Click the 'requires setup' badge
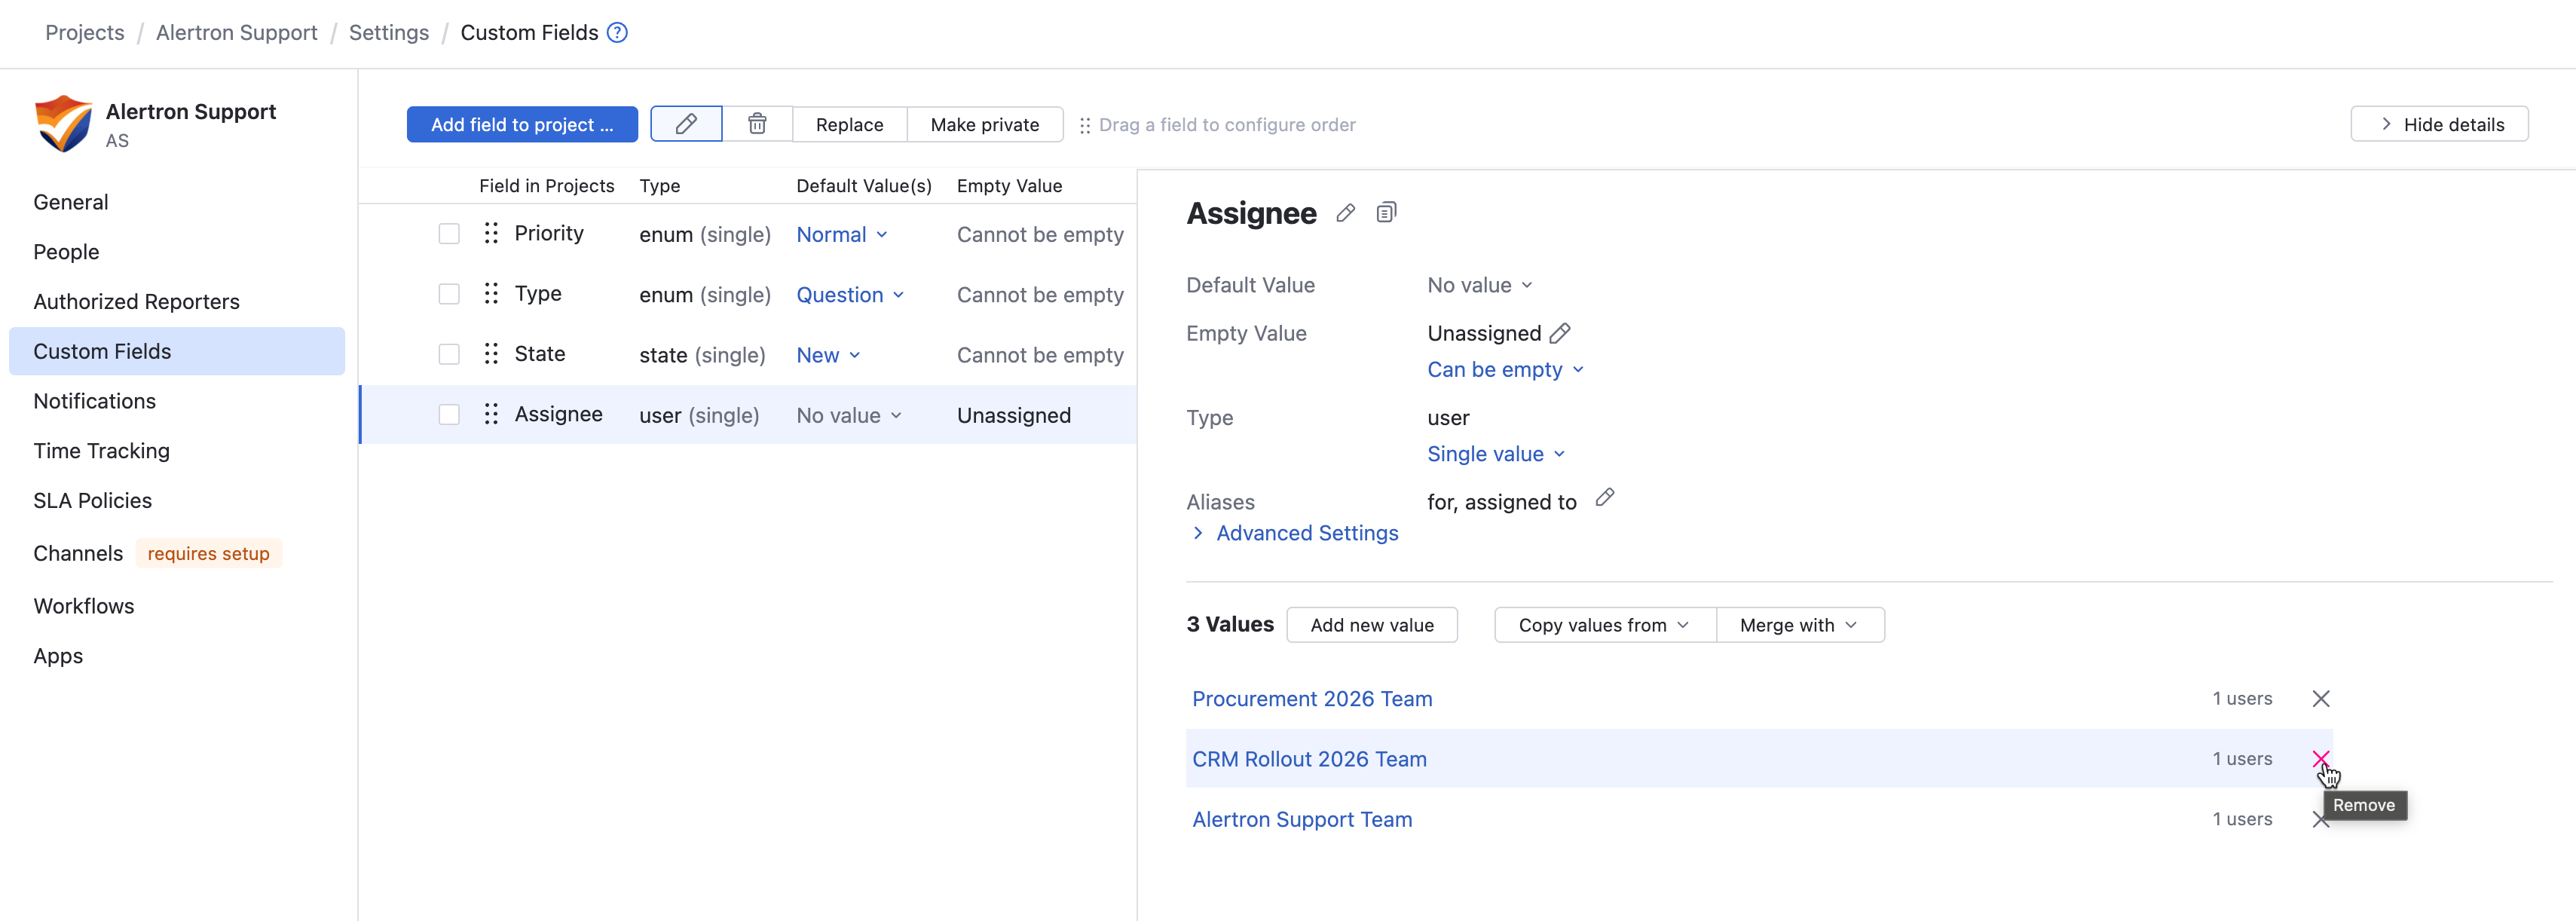Image resolution: width=2576 pixels, height=921 pixels. pyautogui.click(x=208, y=553)
